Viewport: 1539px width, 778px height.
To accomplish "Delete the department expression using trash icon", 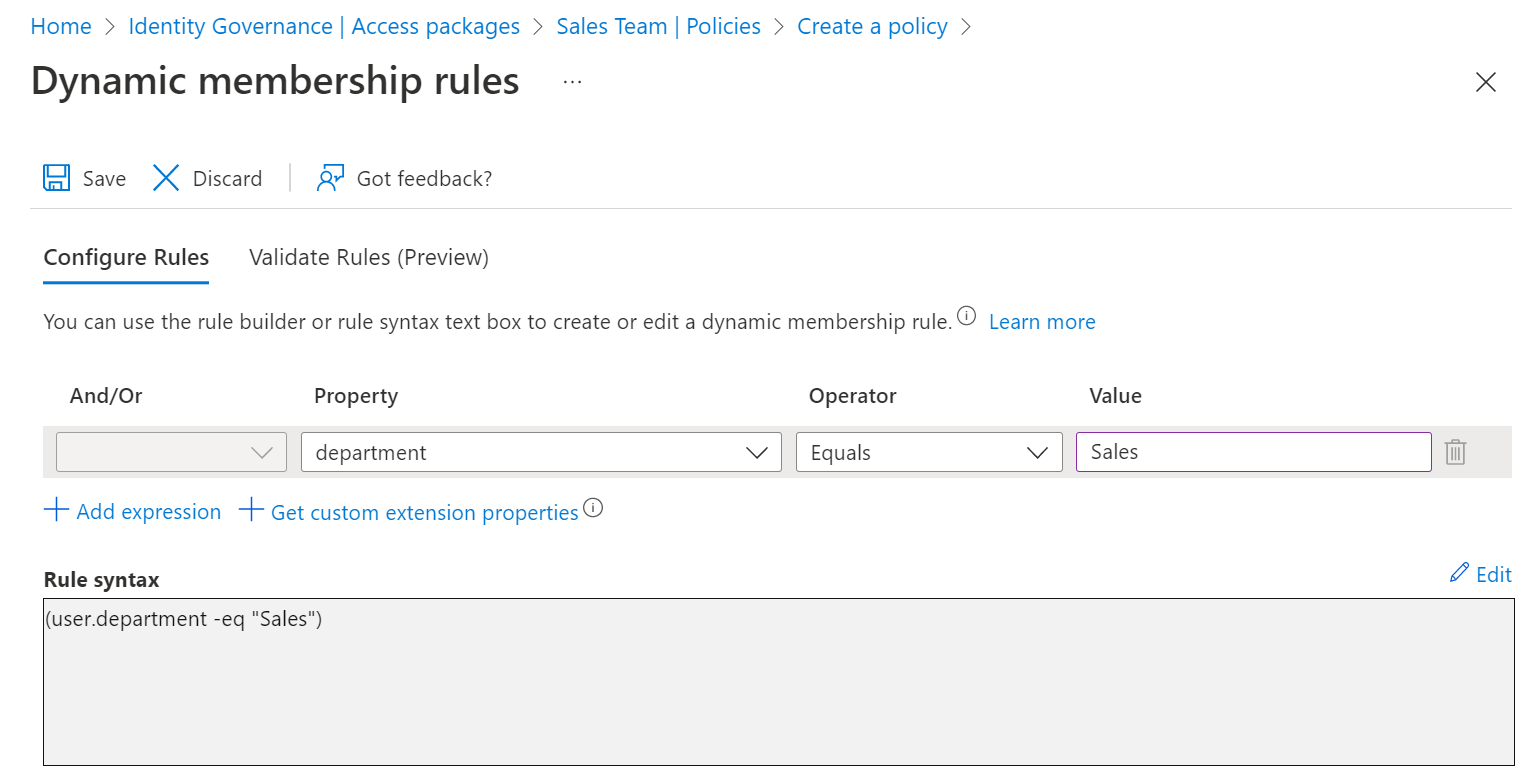I will [x=1455, y=452].
